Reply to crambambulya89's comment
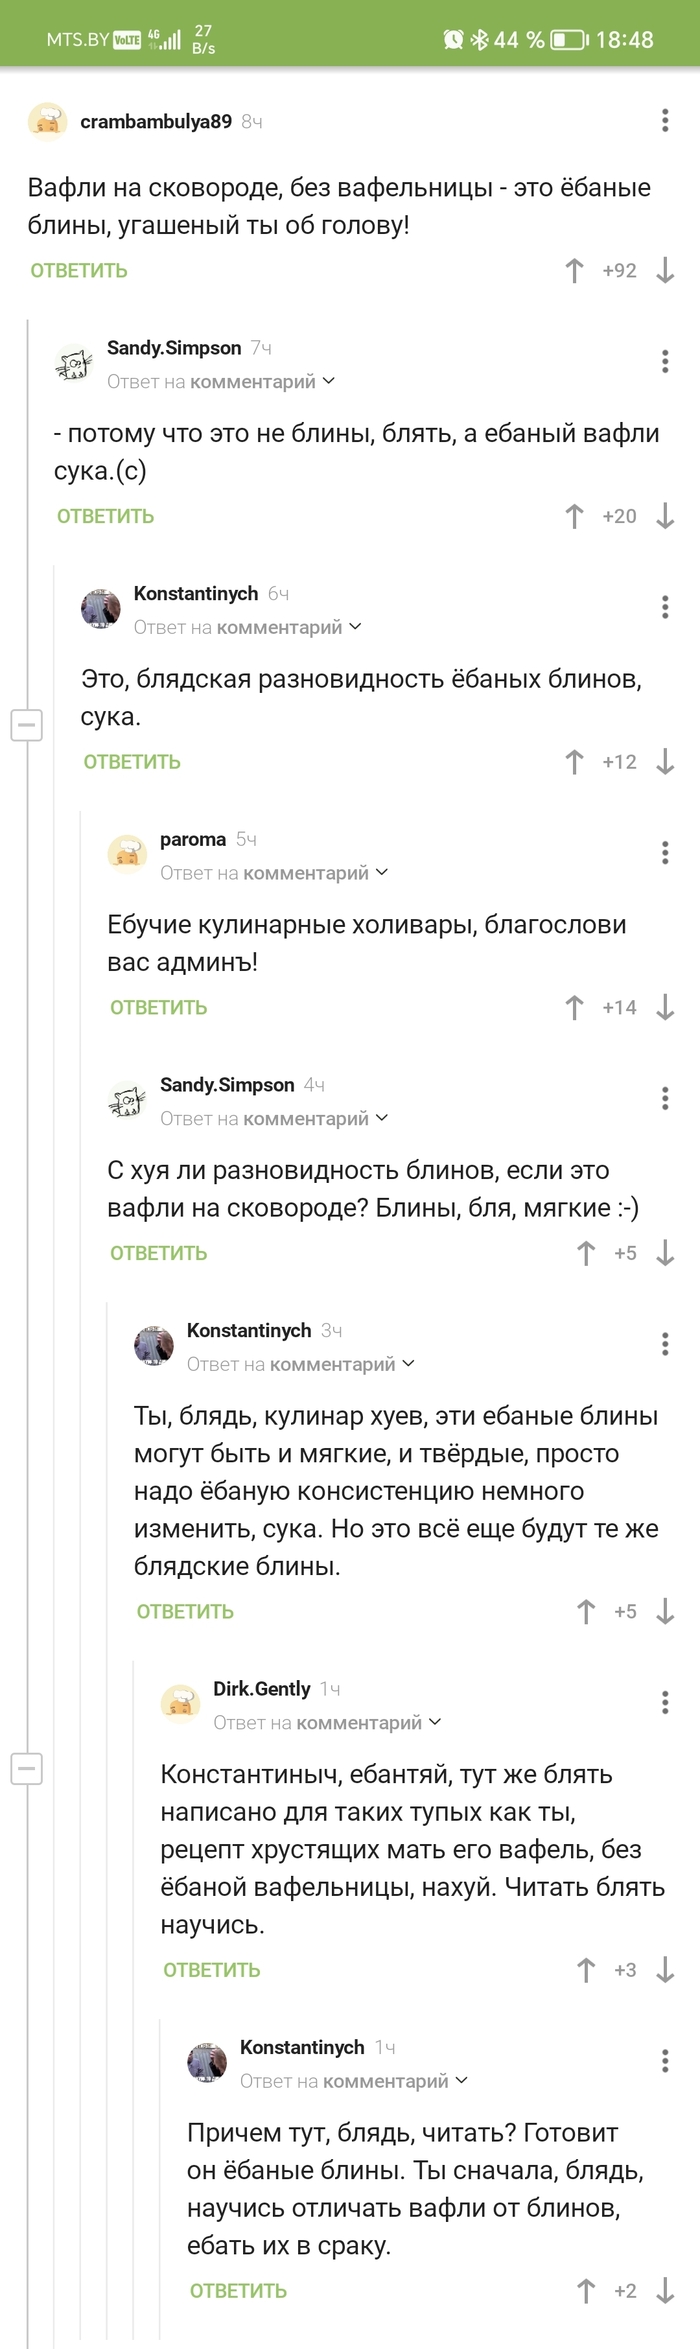This screenshot has width=700, height=2349. point(79,270)
